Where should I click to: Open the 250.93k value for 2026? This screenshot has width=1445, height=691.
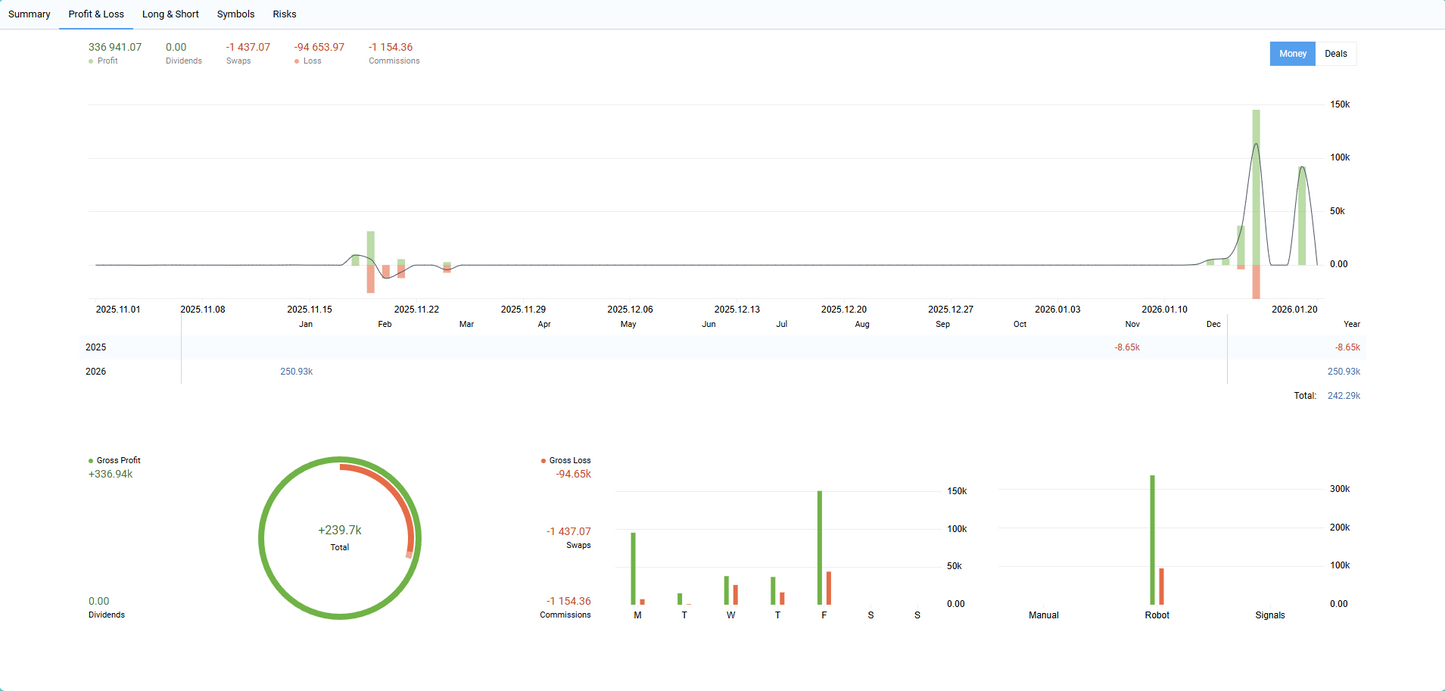[x=296, y=371]
